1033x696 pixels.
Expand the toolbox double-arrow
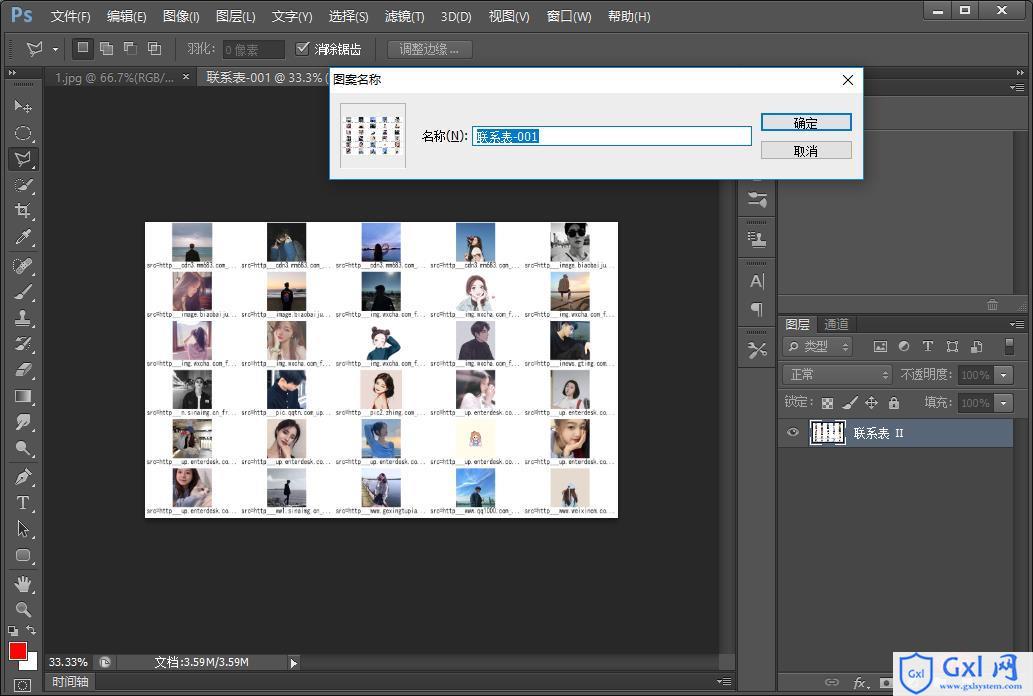pos(12,72)
